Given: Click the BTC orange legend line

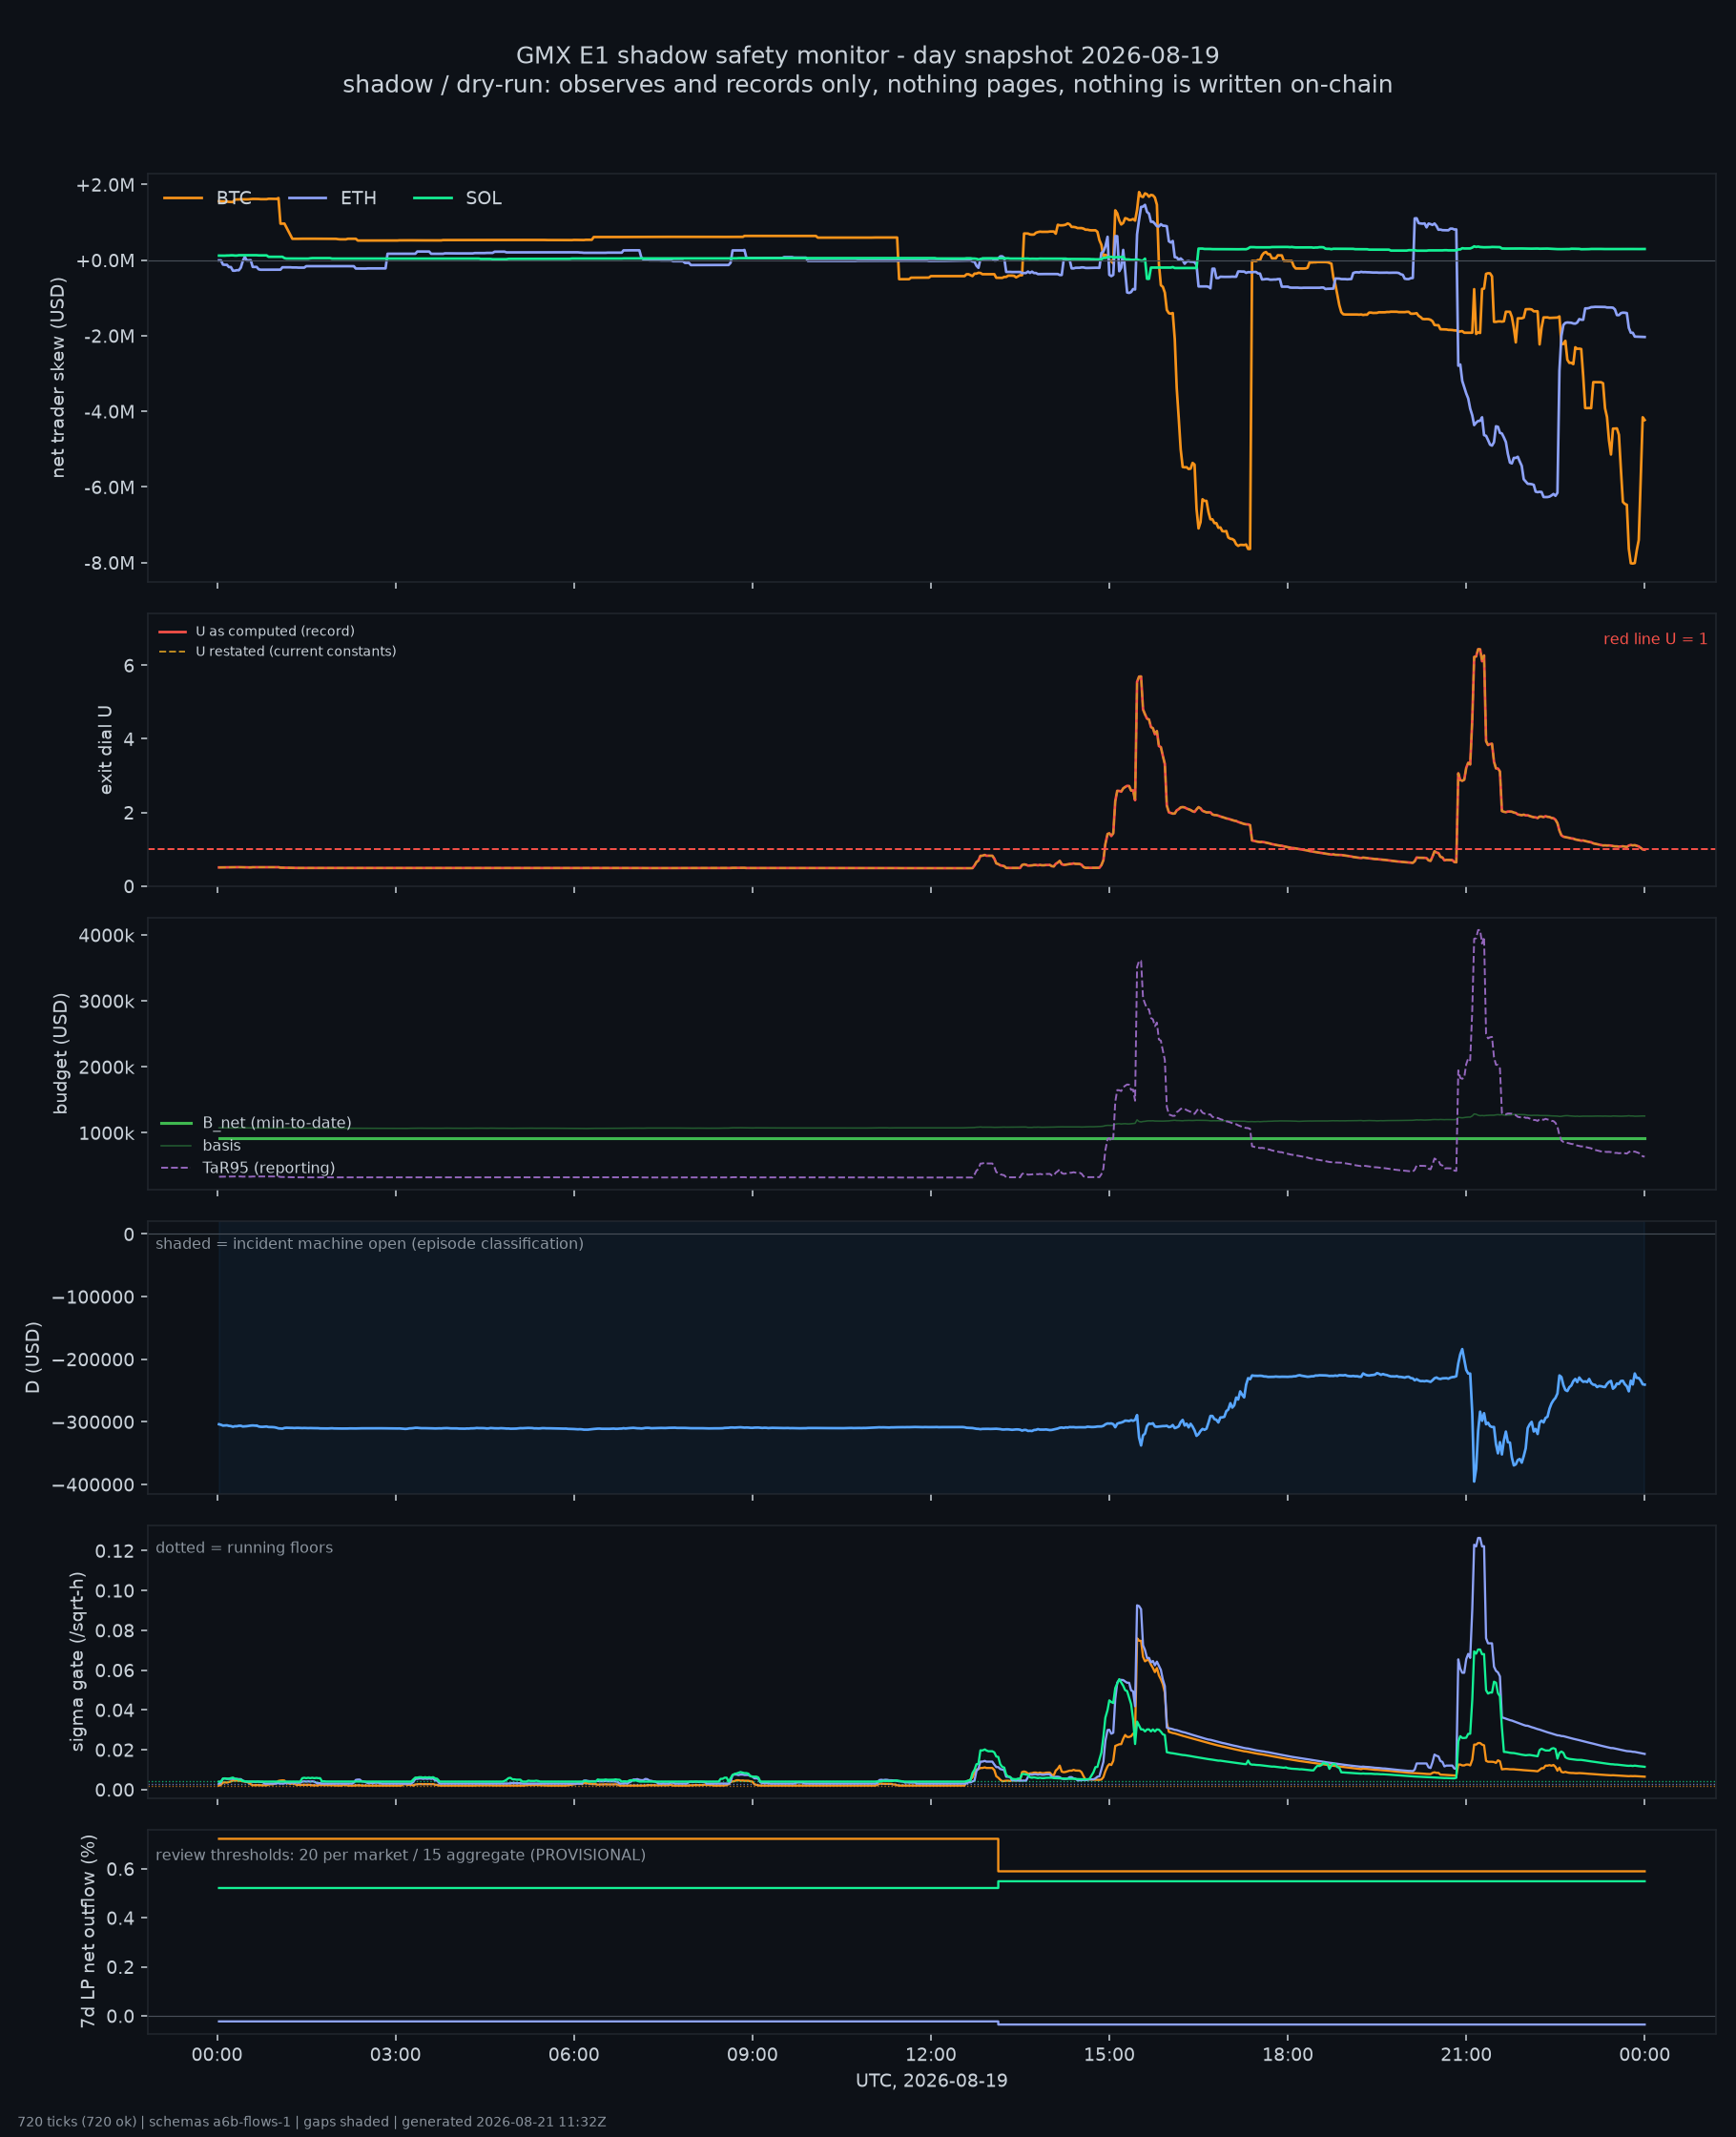Looking at the screenshot, I should pyautogui.click(x=183, y=198).
